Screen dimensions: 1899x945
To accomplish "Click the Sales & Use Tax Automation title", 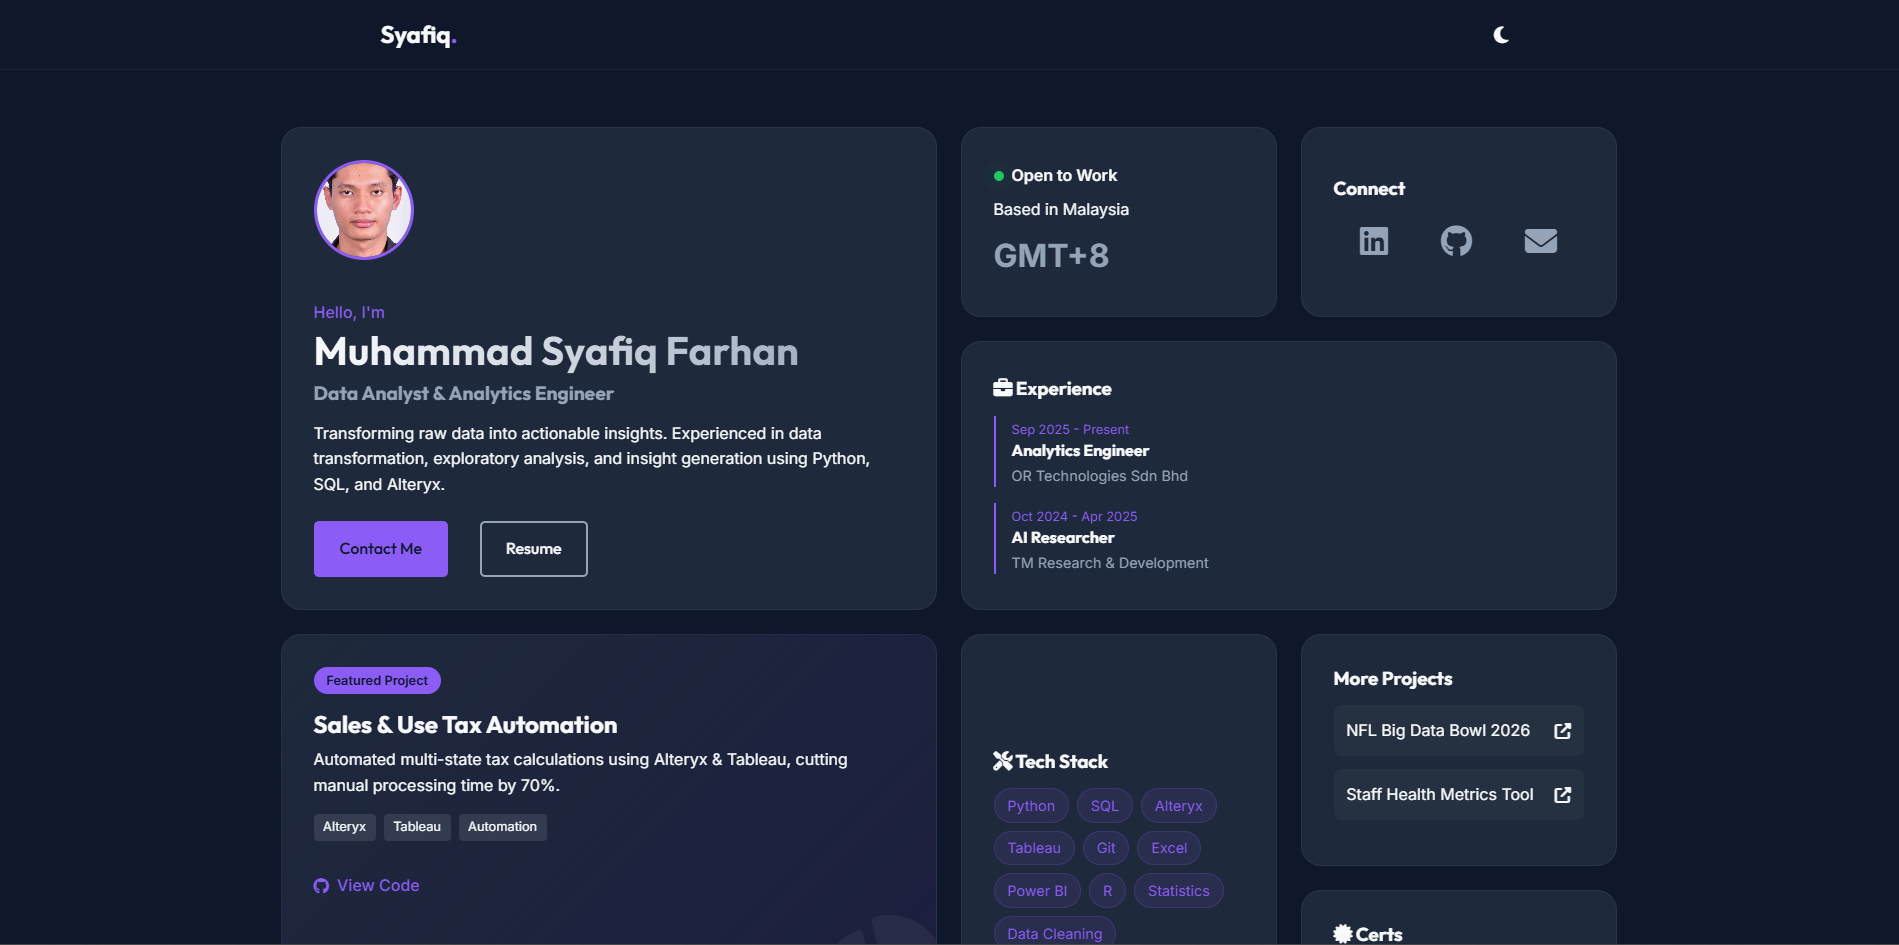I will pyautogui.click(x=465, y=725).
